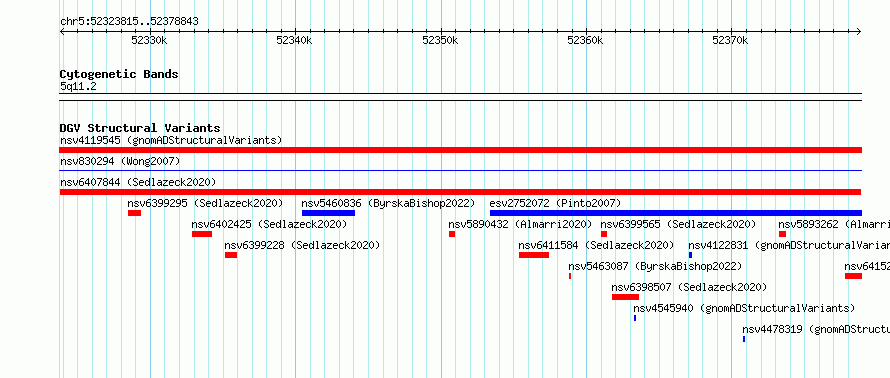Open variant nsv830294 (Wong2007) label

[x=120, y=162]
